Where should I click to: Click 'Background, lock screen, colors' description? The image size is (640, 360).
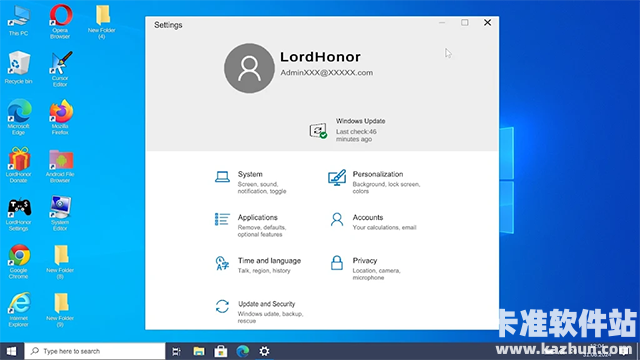click(386, 188)
